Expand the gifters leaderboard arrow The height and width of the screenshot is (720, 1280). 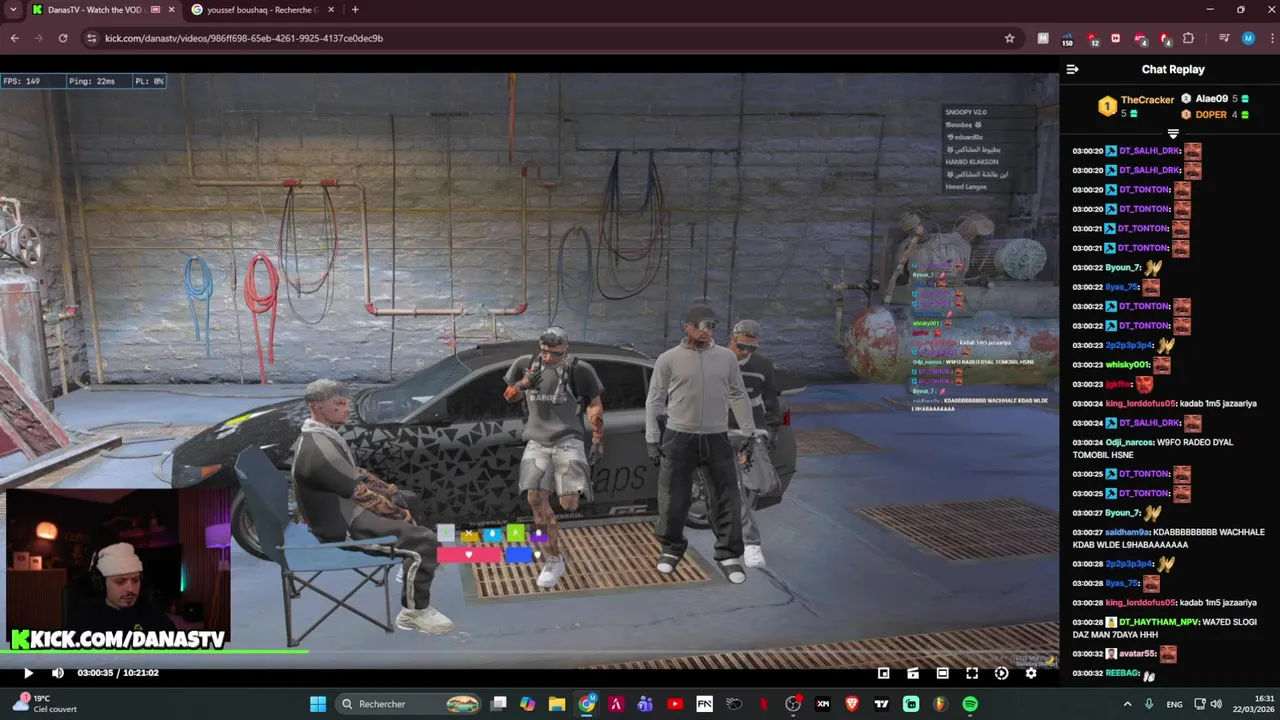coord(1173,133)
